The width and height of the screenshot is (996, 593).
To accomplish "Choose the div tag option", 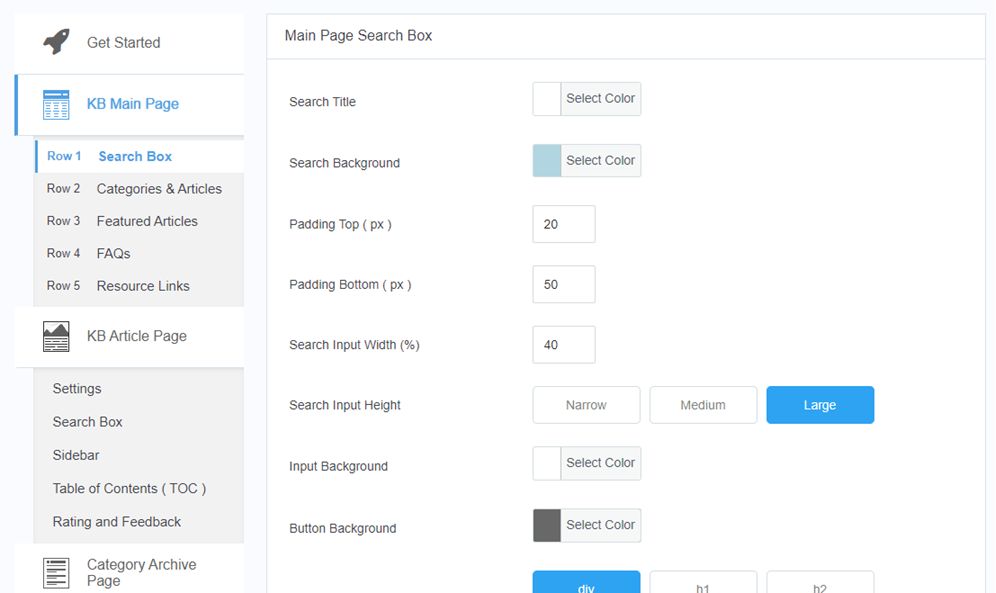I will 586,584.
